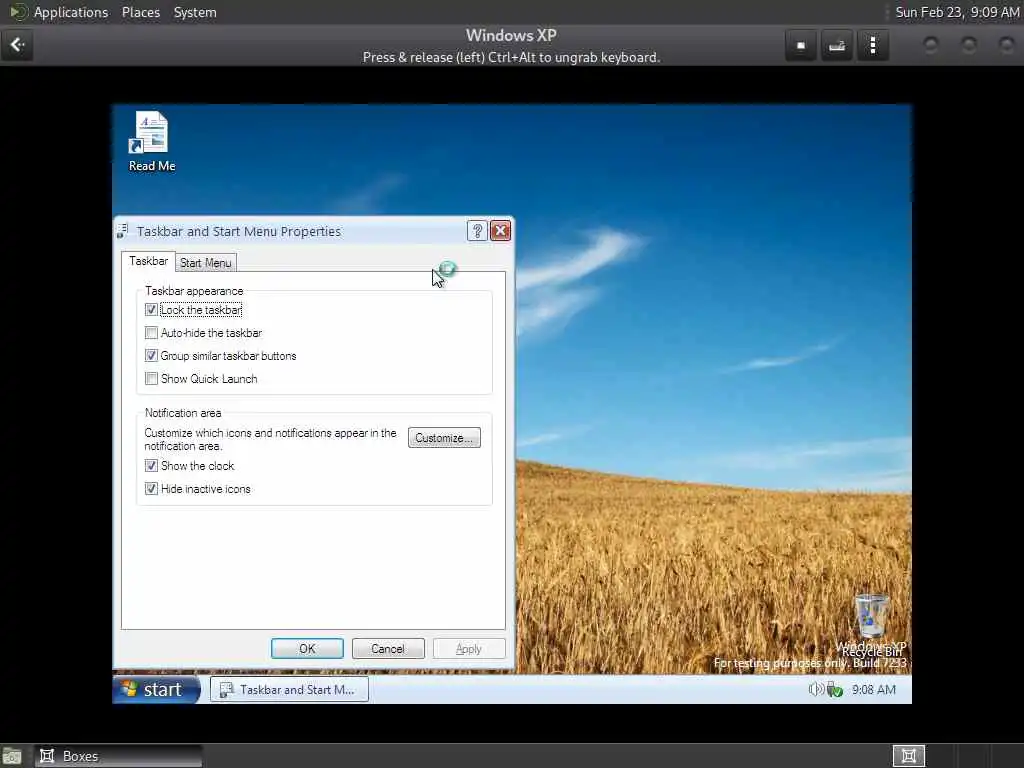Click the Boxes window button in bottom panel
This screenshot has height=768, width=1024.
point(118,756)
